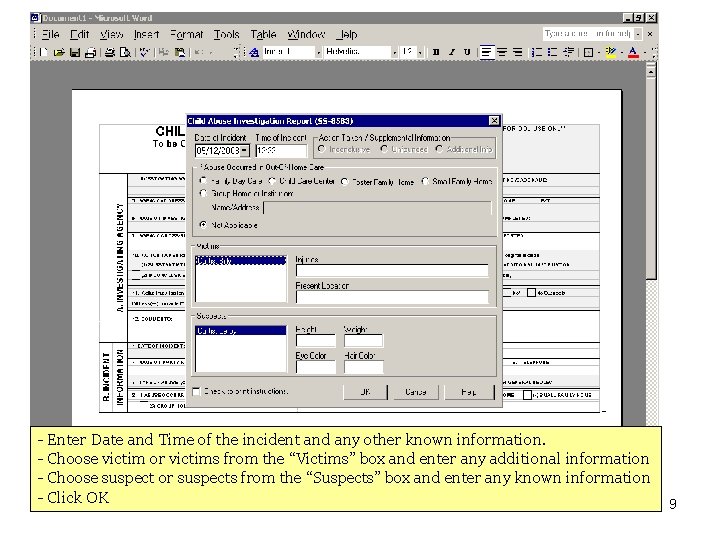Image resolution: width=720 pixels, height=540 pixels.
Task: Click the suspect Weight field
Action: coord(363,341)
